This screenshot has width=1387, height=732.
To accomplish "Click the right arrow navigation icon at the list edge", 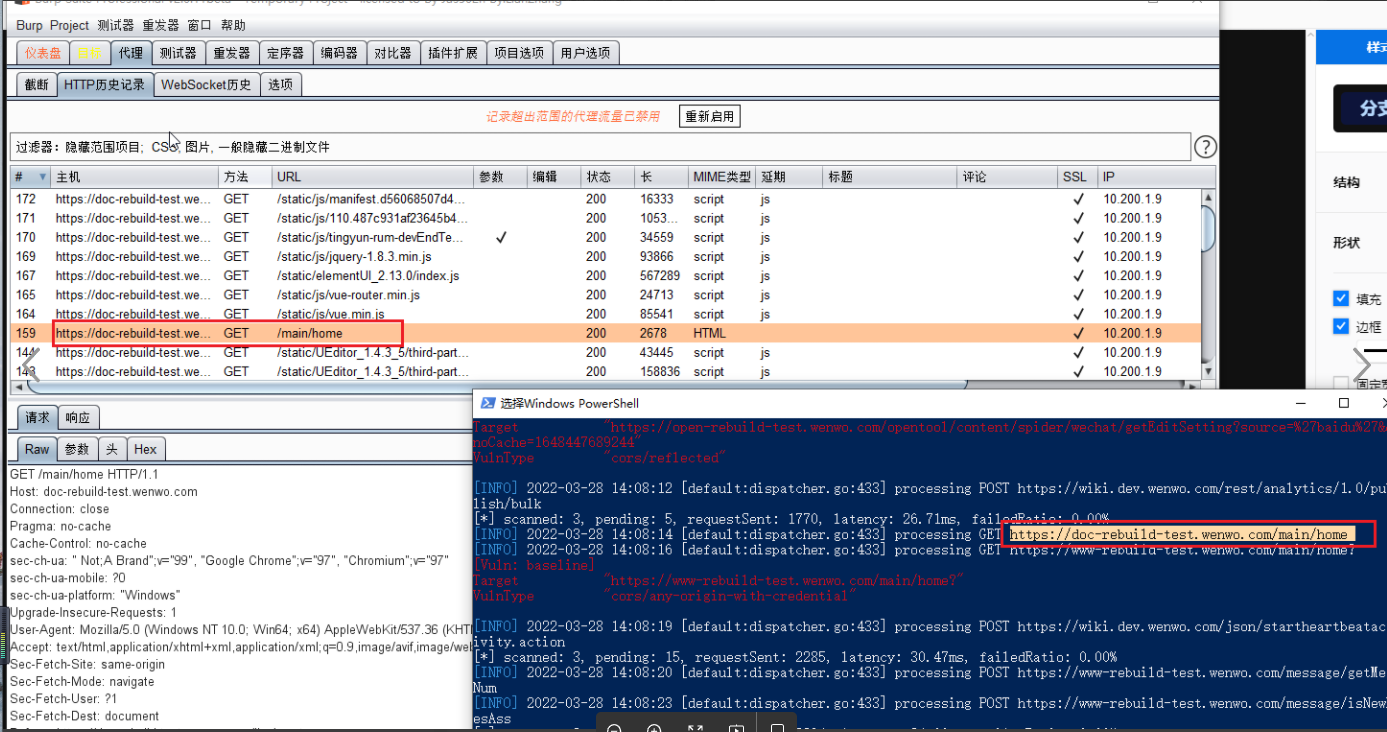I will [x=1361, y=365].
